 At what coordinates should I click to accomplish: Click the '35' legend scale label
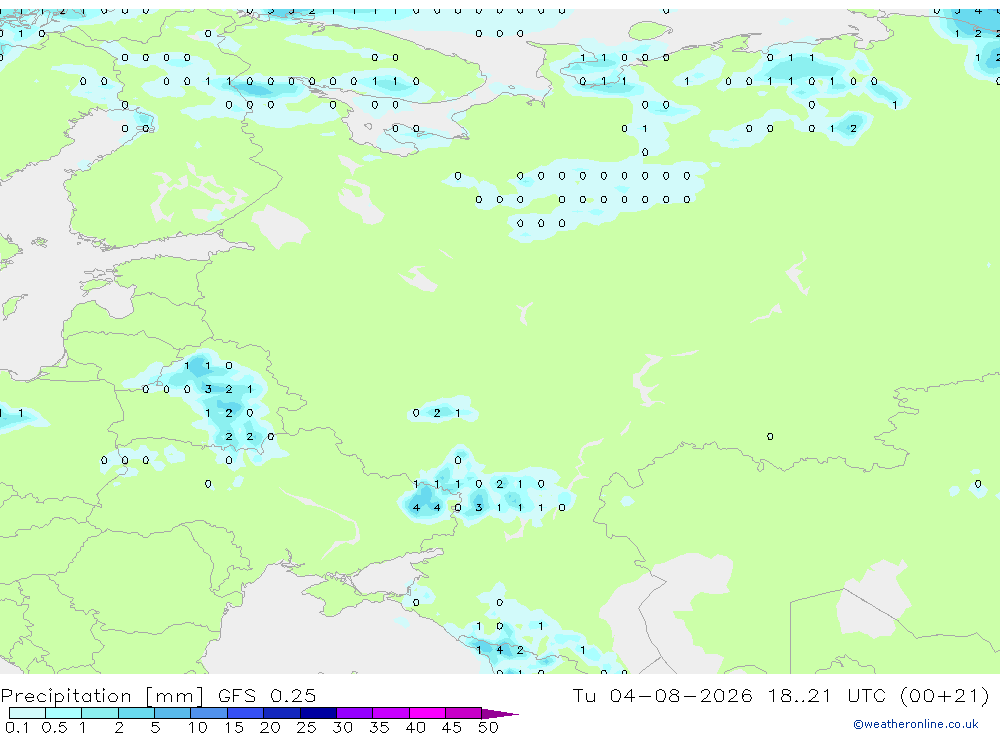tap(379, 727)
